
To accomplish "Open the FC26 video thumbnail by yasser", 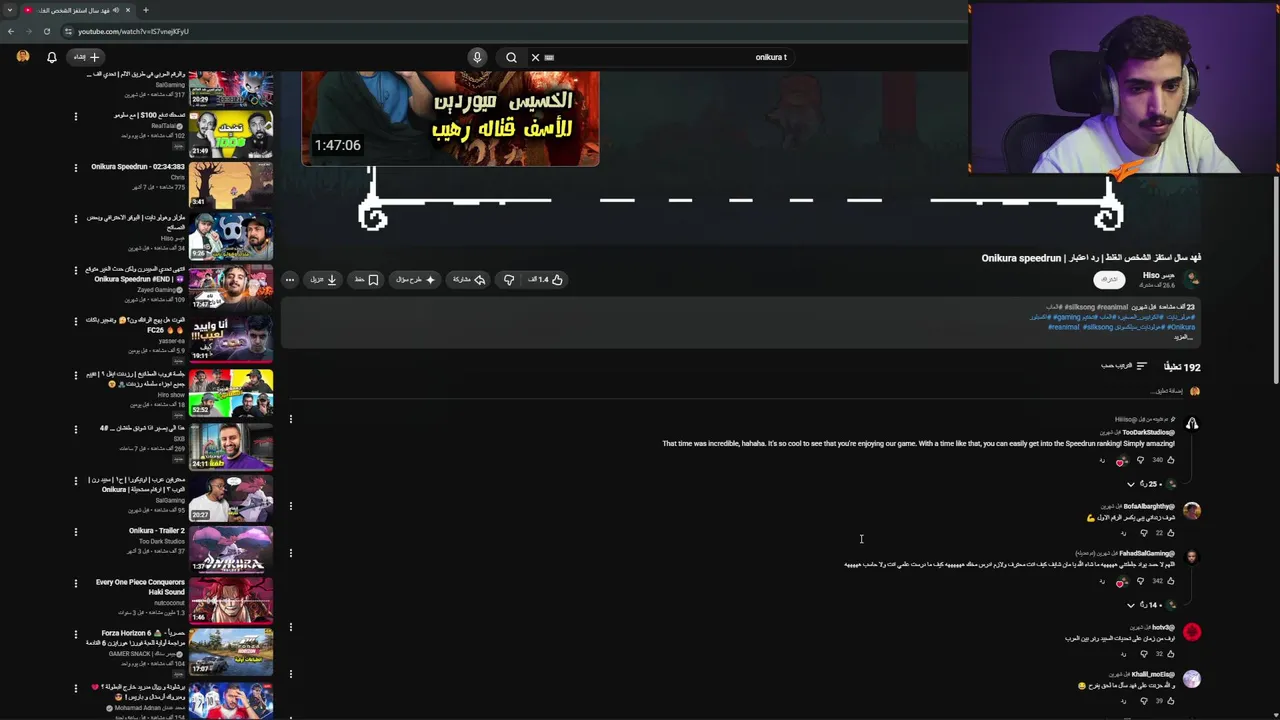I will (x=231, y=339).
